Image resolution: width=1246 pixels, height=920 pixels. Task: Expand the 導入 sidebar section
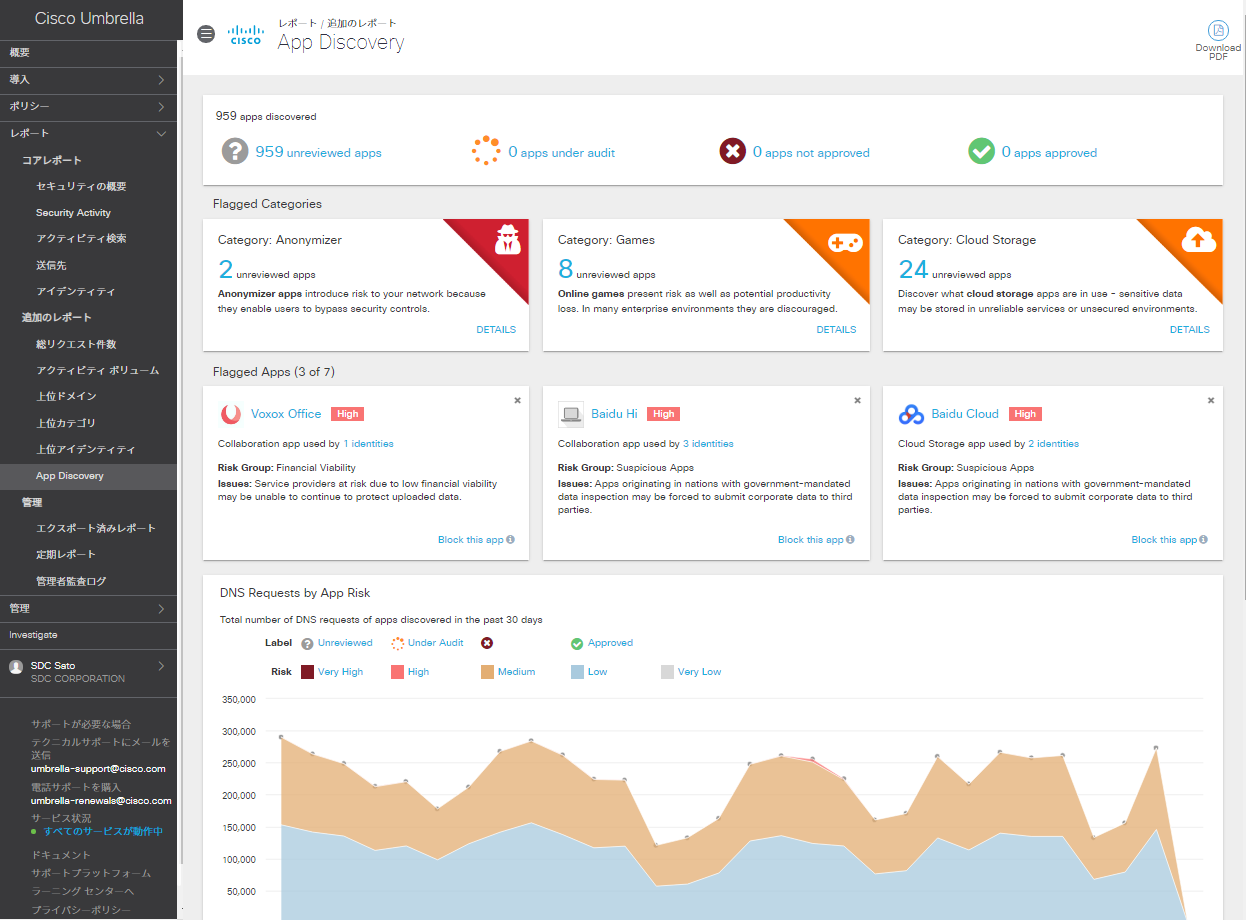pyautogui.click(x=88, y=79)
